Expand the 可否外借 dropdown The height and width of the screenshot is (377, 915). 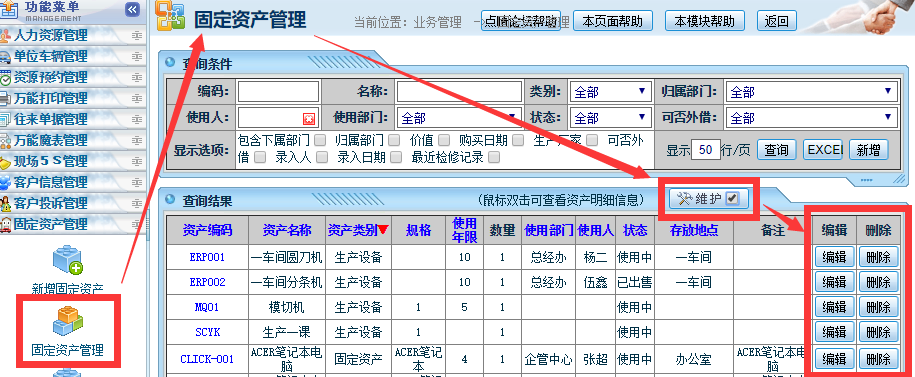(811, 118)
